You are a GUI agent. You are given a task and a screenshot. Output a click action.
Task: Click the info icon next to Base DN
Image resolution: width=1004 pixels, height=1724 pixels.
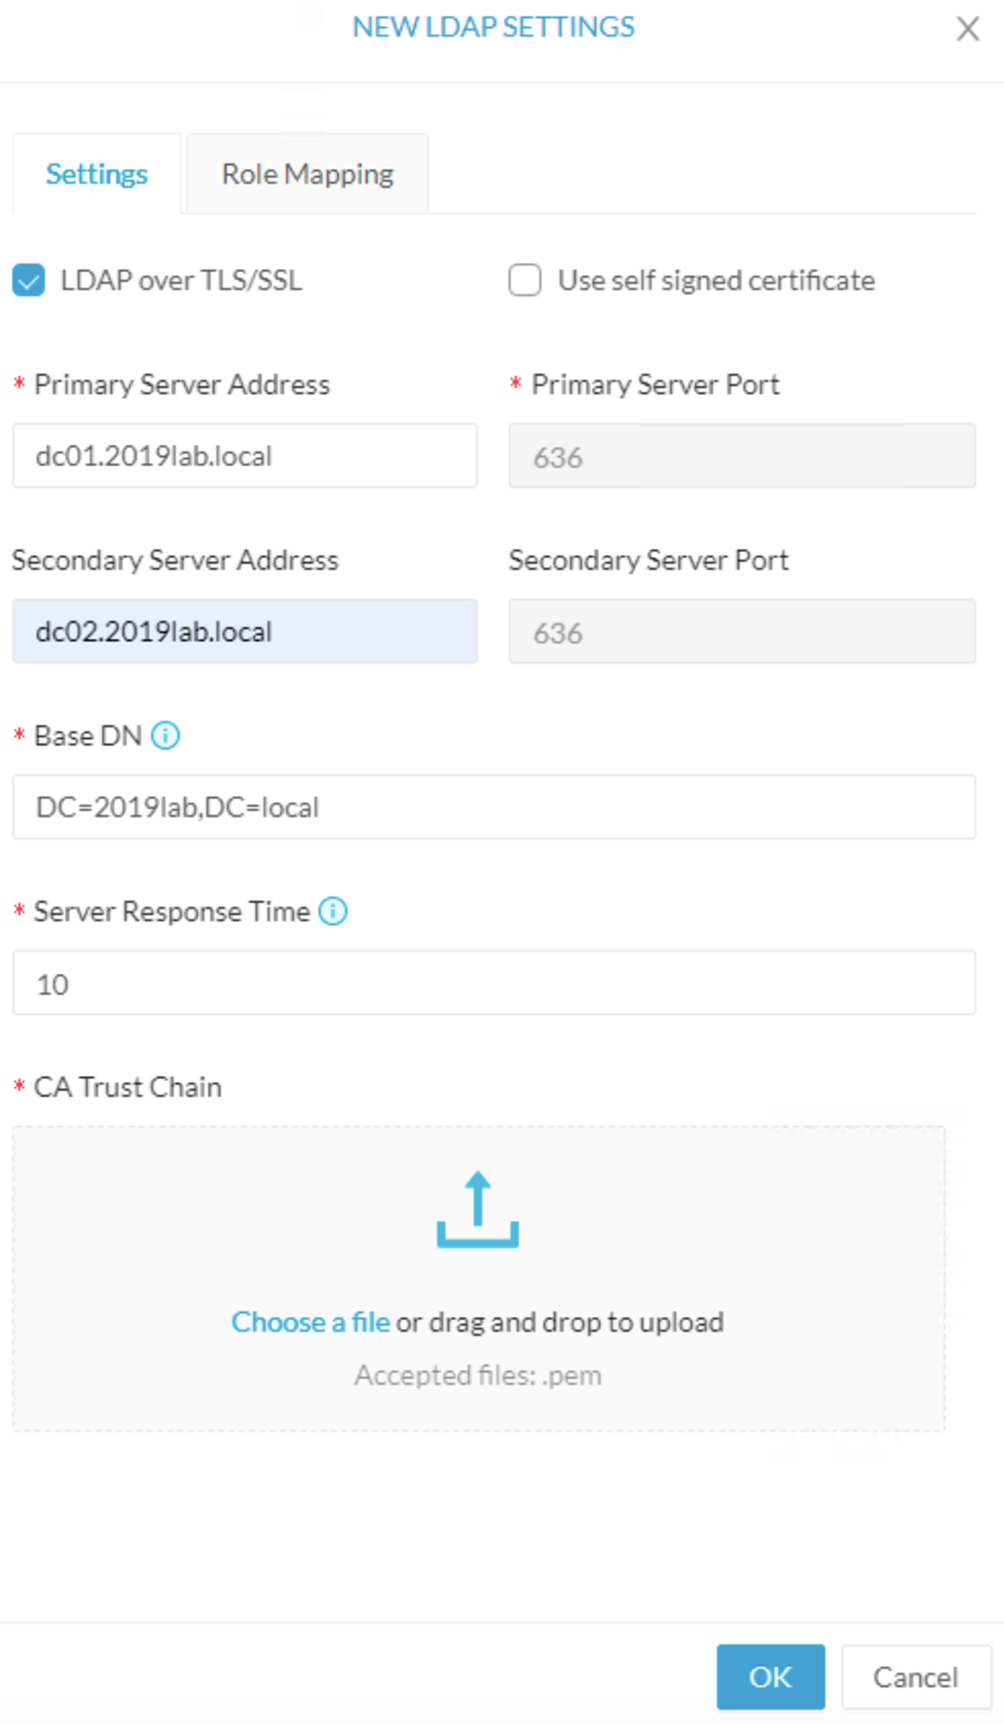tap(167, 735)
